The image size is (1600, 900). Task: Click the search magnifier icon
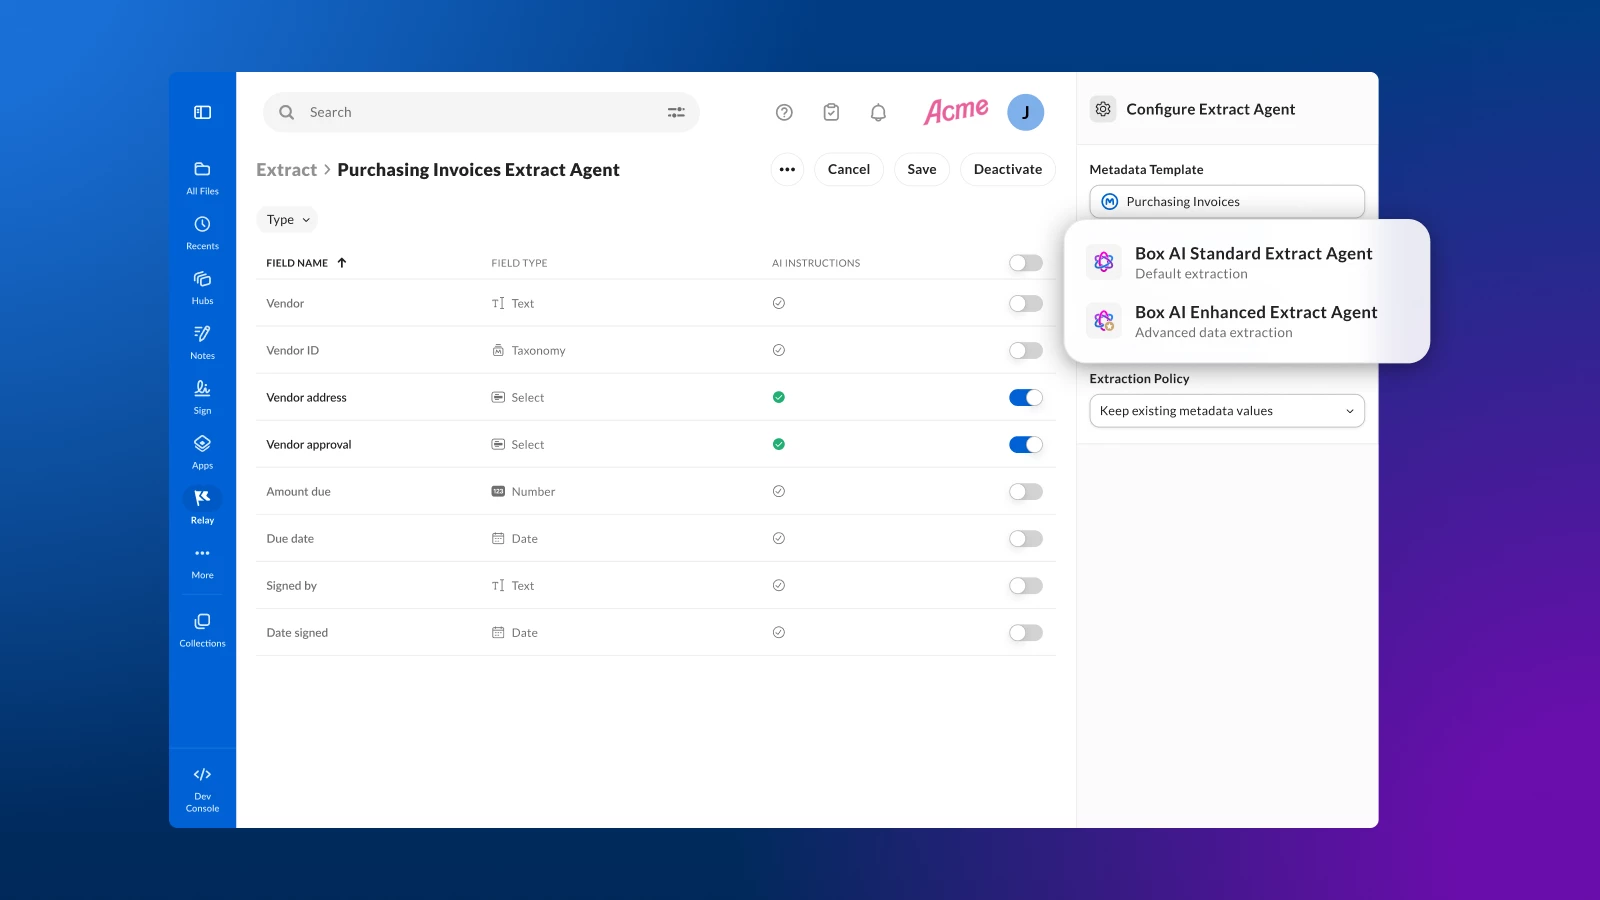click(286, 112)
